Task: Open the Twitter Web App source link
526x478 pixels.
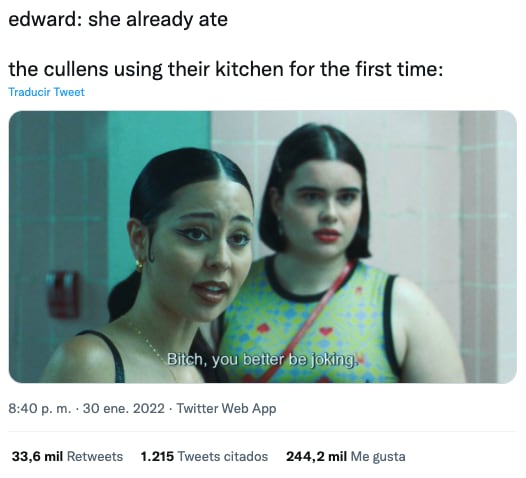Action: (226, 408)
